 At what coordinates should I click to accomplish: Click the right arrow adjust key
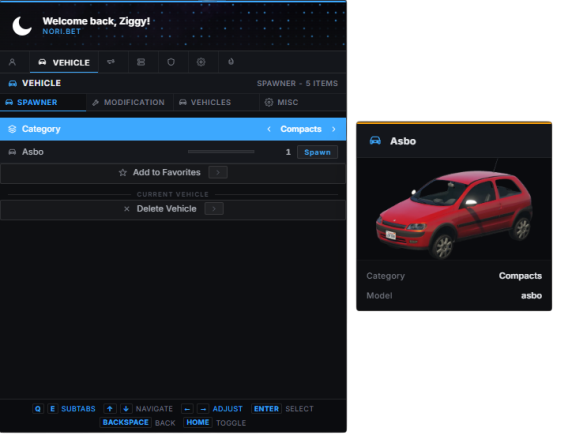coord(203,409)
